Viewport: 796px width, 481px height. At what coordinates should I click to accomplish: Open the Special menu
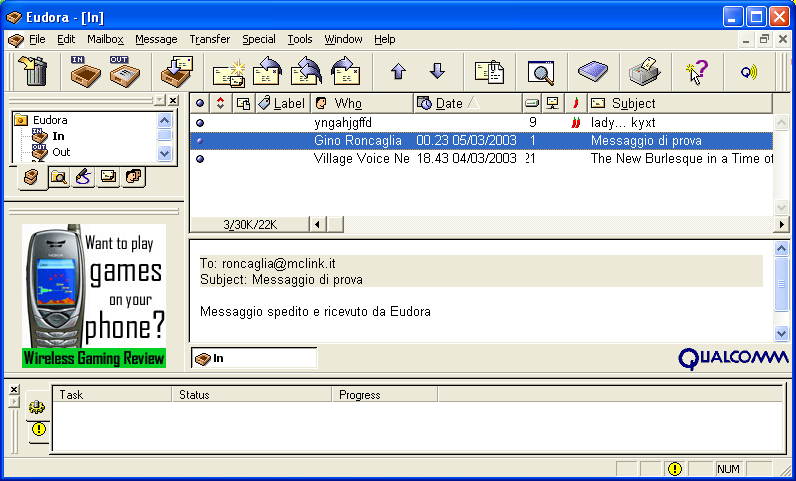coord(258,39)
